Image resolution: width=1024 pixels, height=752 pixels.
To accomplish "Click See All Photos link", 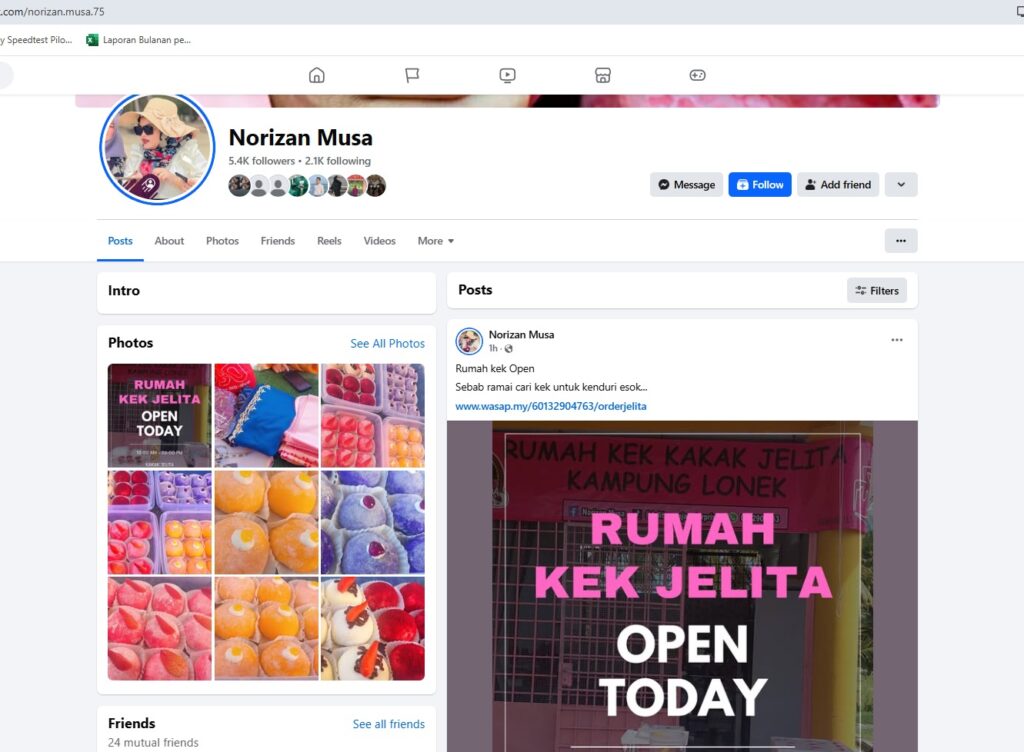I will click(x=387, y=343).
